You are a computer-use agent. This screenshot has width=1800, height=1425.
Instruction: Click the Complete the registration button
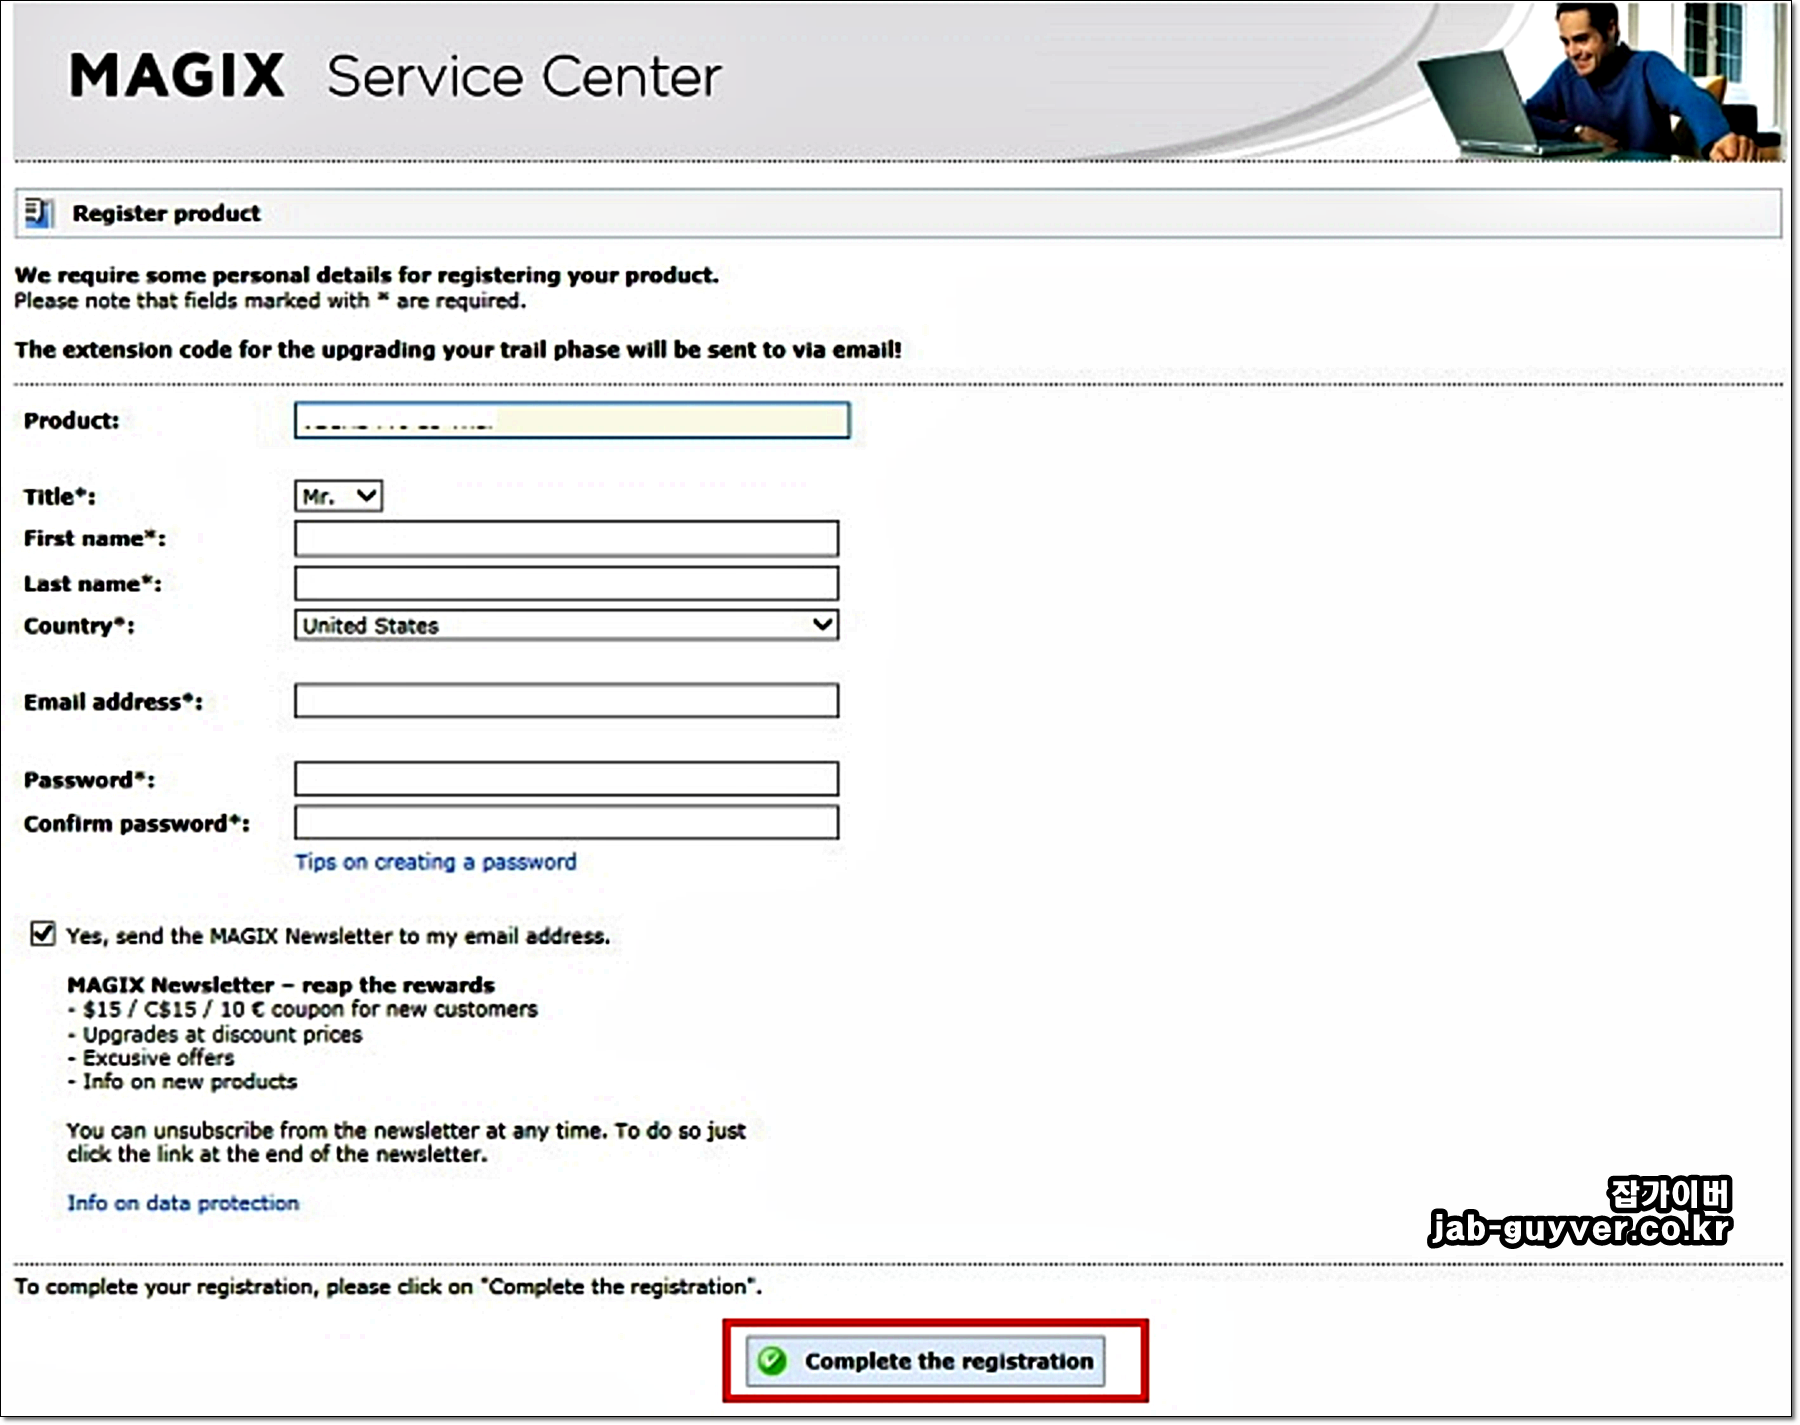pos(925,1361)
